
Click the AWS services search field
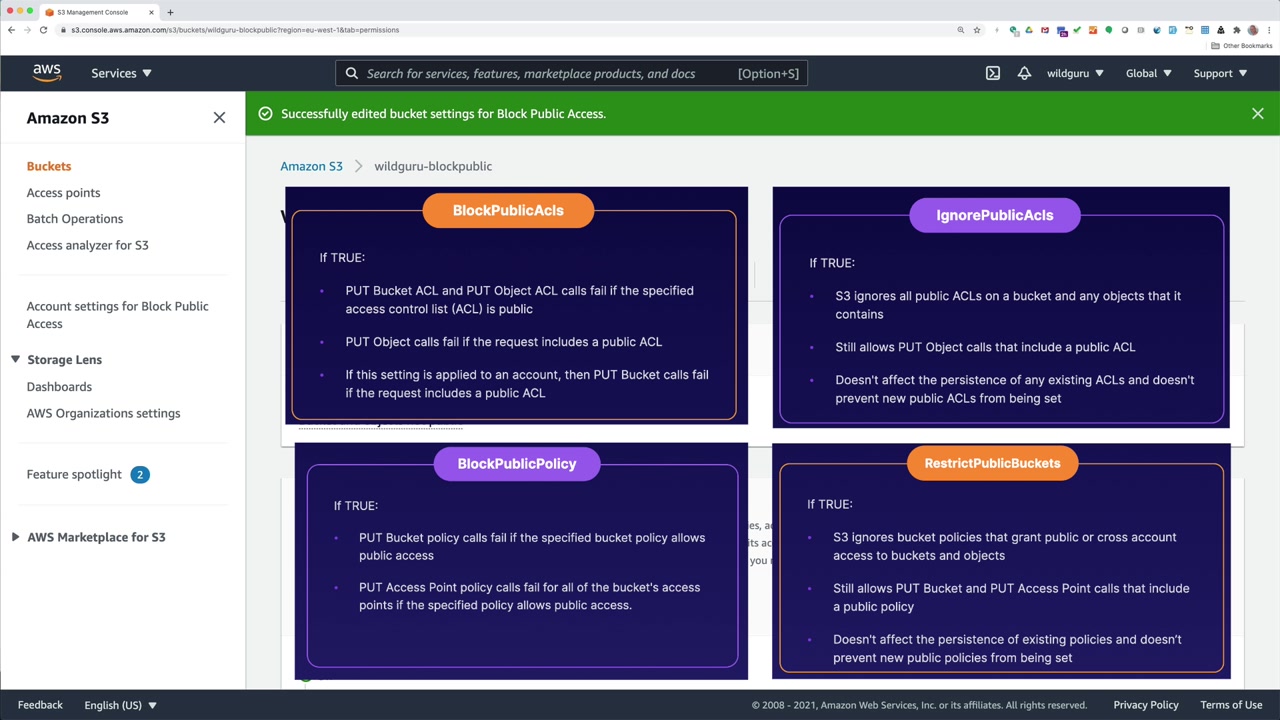click(571, 73)
